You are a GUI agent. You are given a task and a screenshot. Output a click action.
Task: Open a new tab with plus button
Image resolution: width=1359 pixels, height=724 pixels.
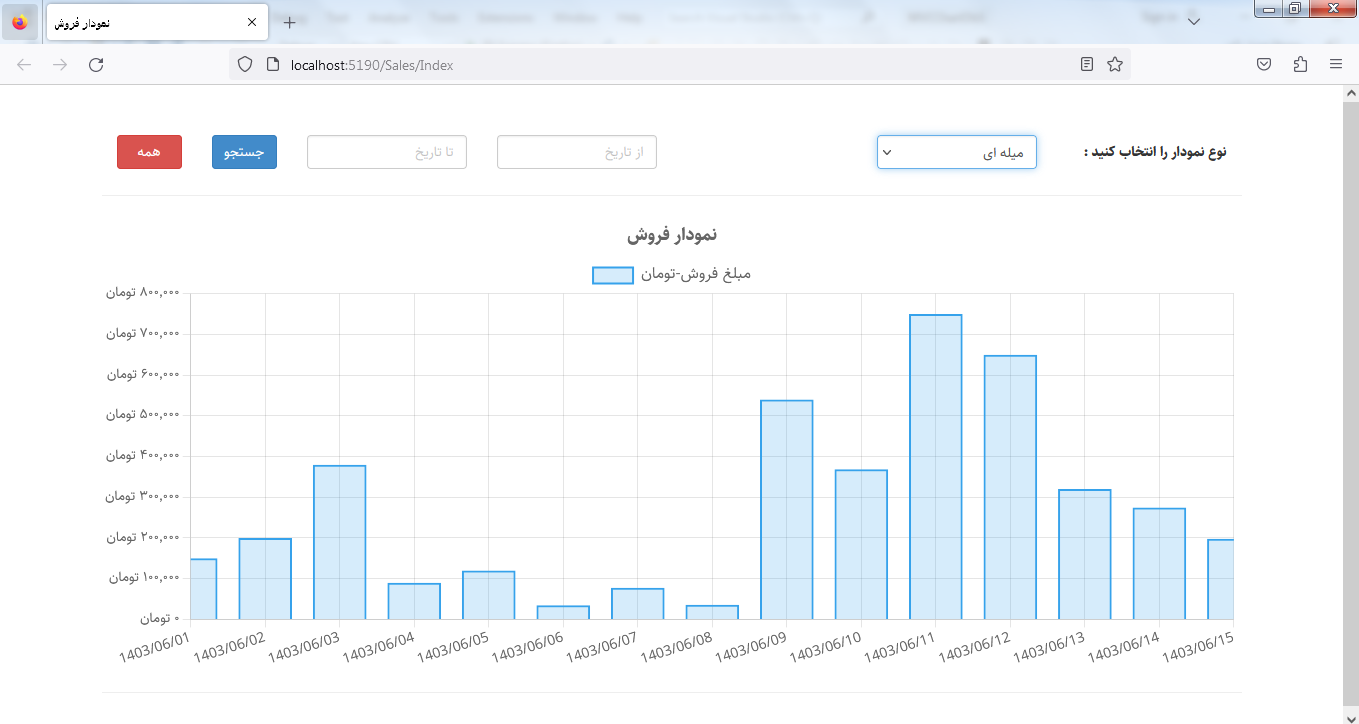[x=289, y=22]
